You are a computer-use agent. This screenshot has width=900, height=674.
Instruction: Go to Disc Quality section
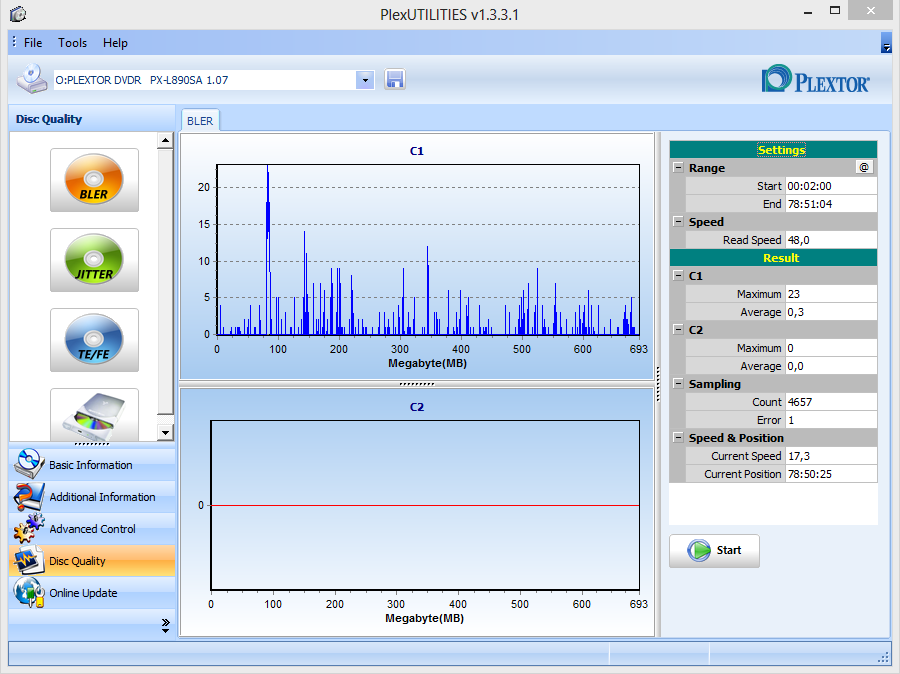coord(92,561)
